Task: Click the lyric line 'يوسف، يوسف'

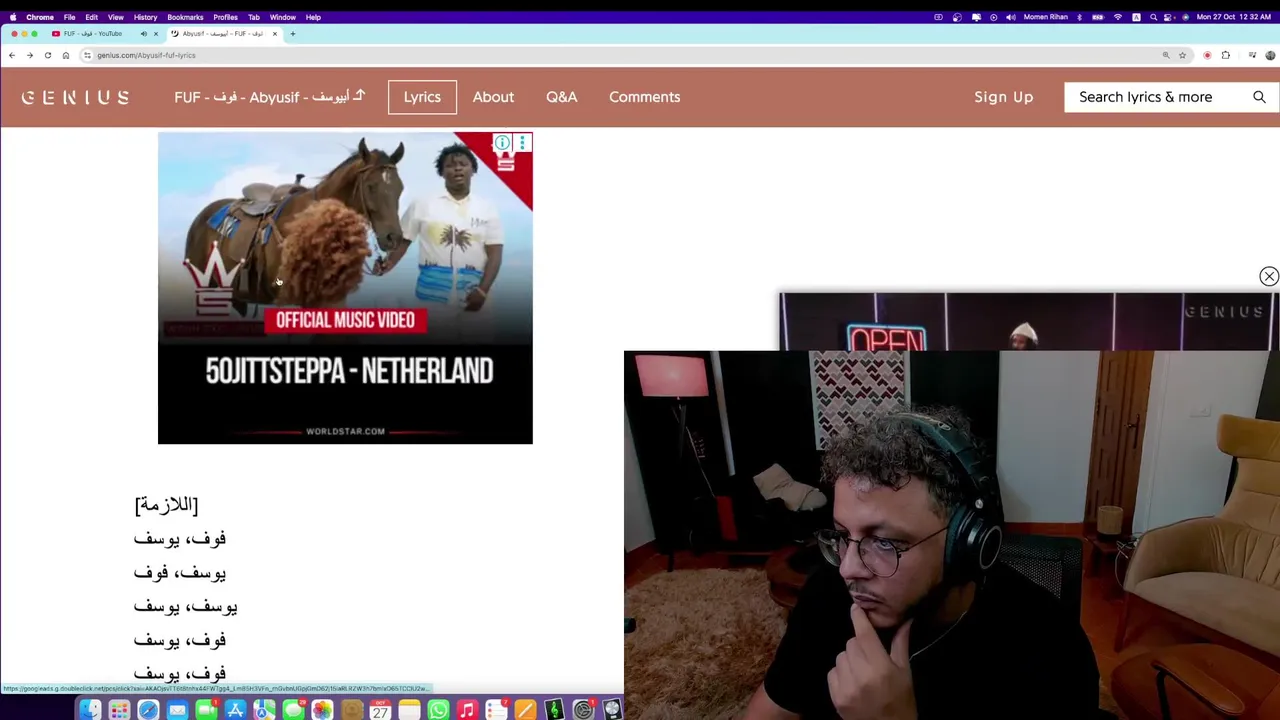Action: coord(186,606)
